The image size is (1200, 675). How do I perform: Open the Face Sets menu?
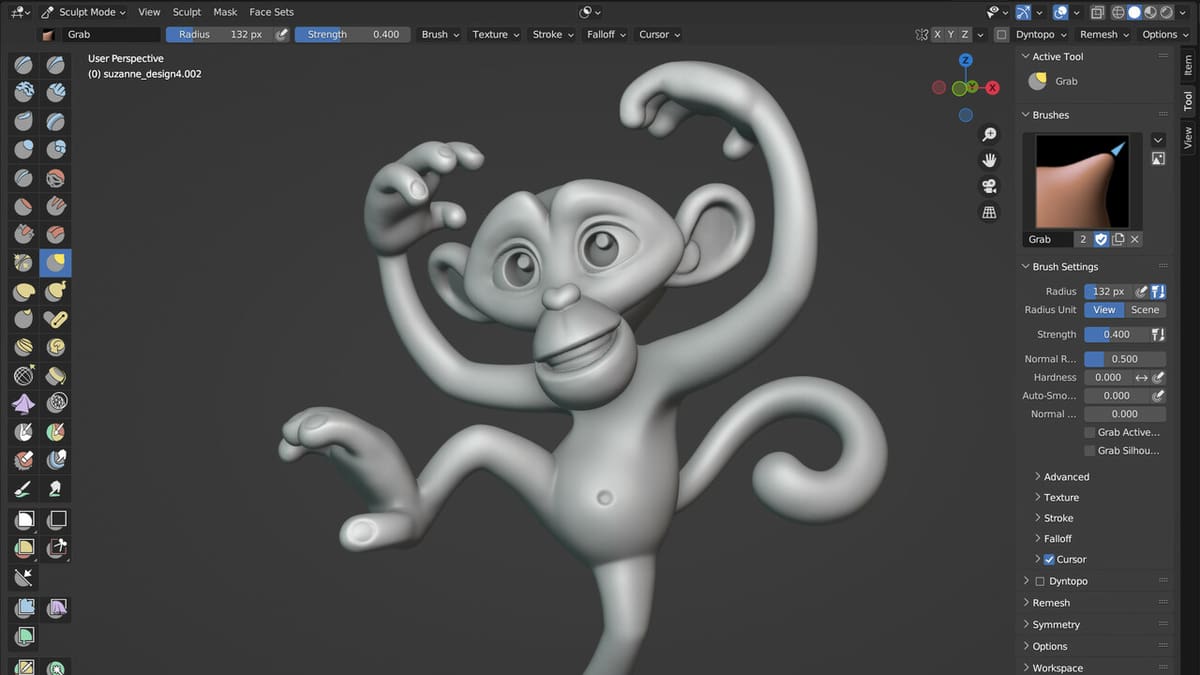pos(272,12)
